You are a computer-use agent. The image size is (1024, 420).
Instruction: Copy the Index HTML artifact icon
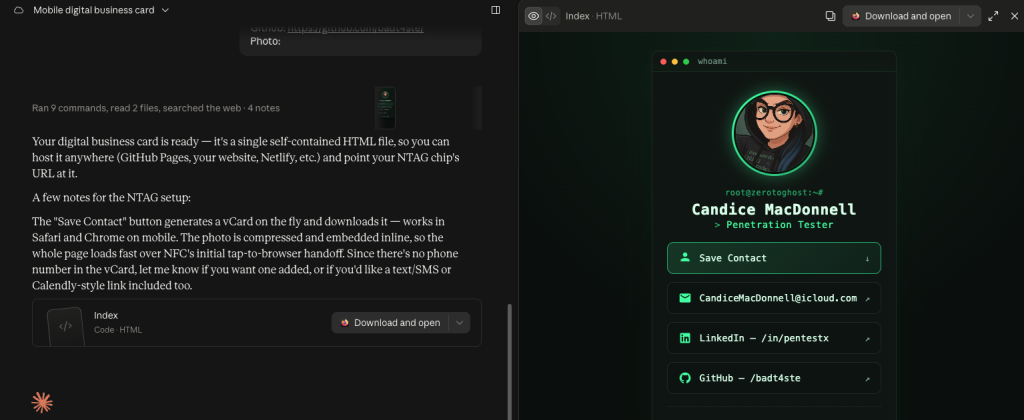pos(830,16)
